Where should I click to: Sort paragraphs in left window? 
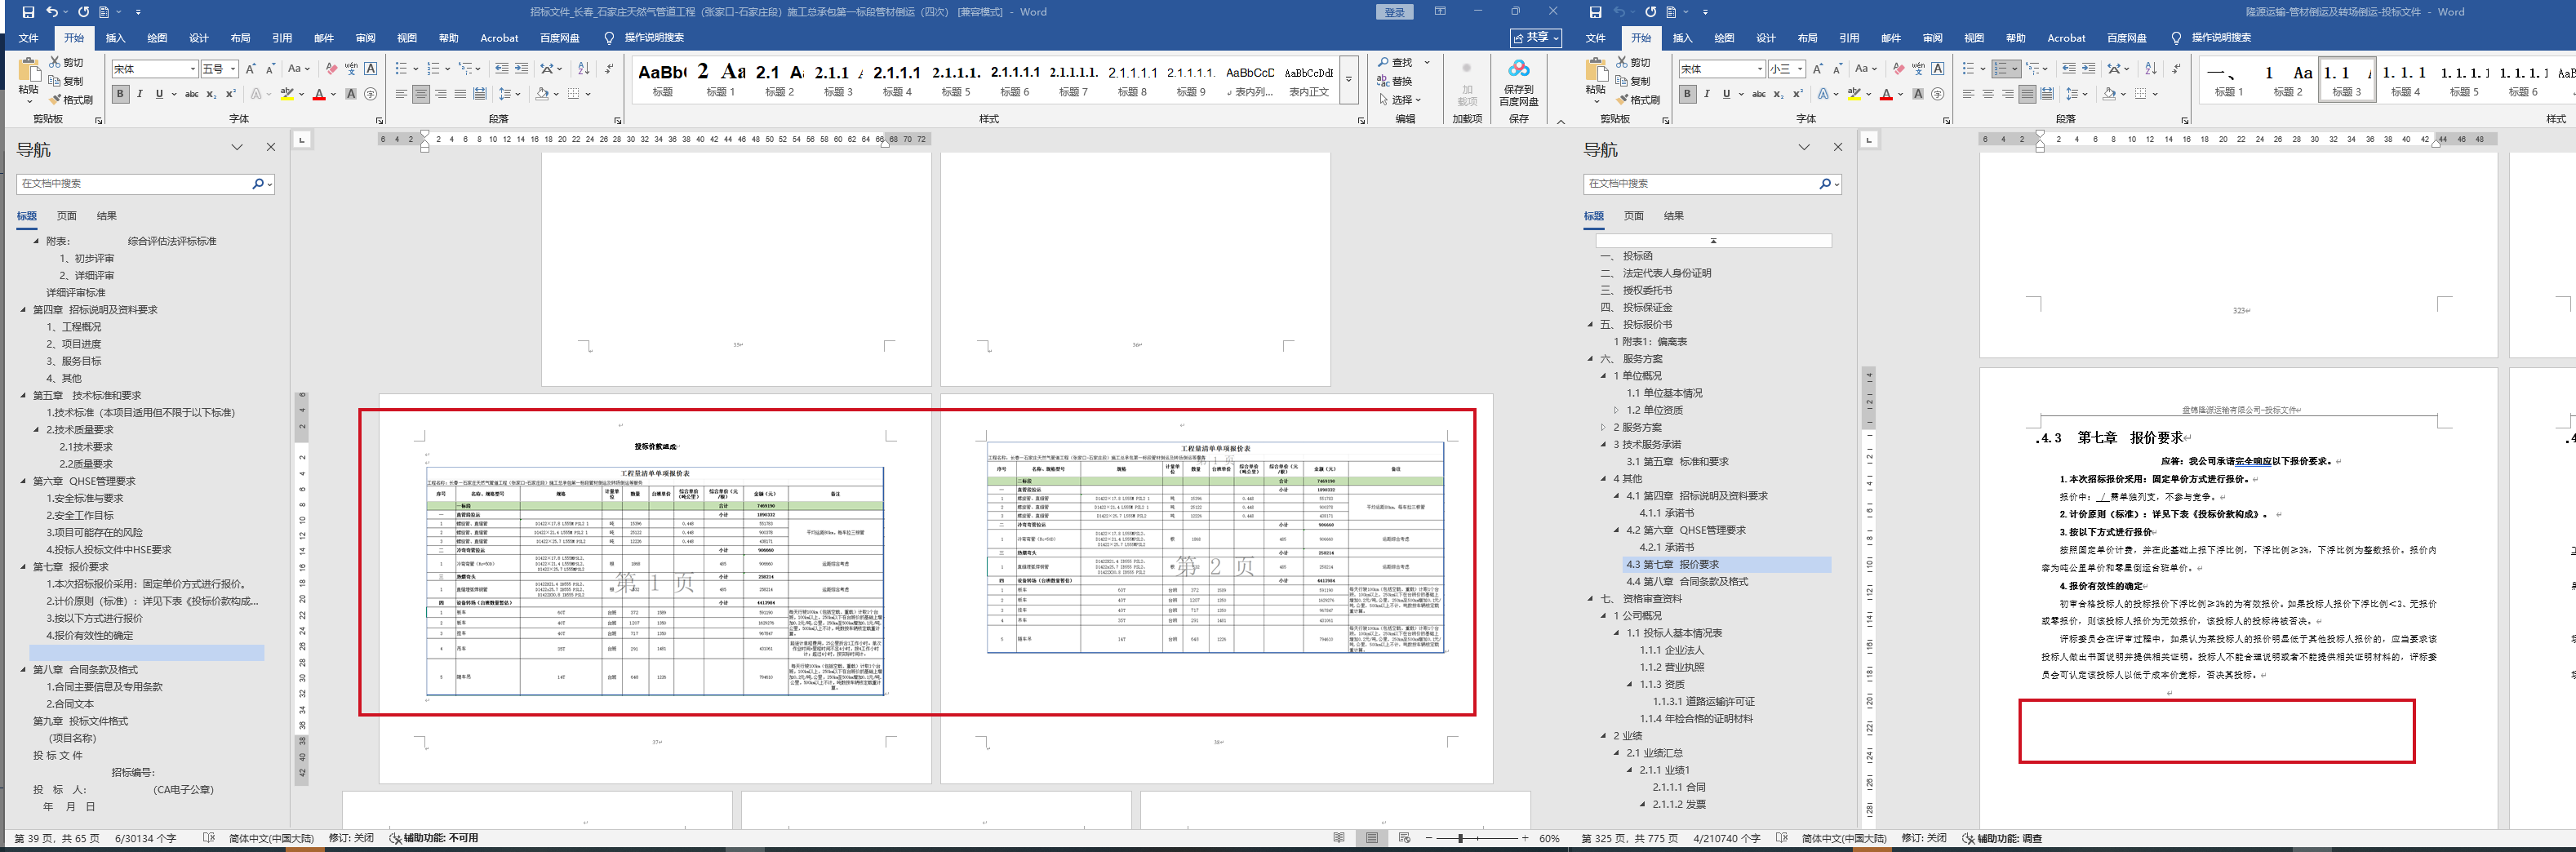tap(583, 69)
